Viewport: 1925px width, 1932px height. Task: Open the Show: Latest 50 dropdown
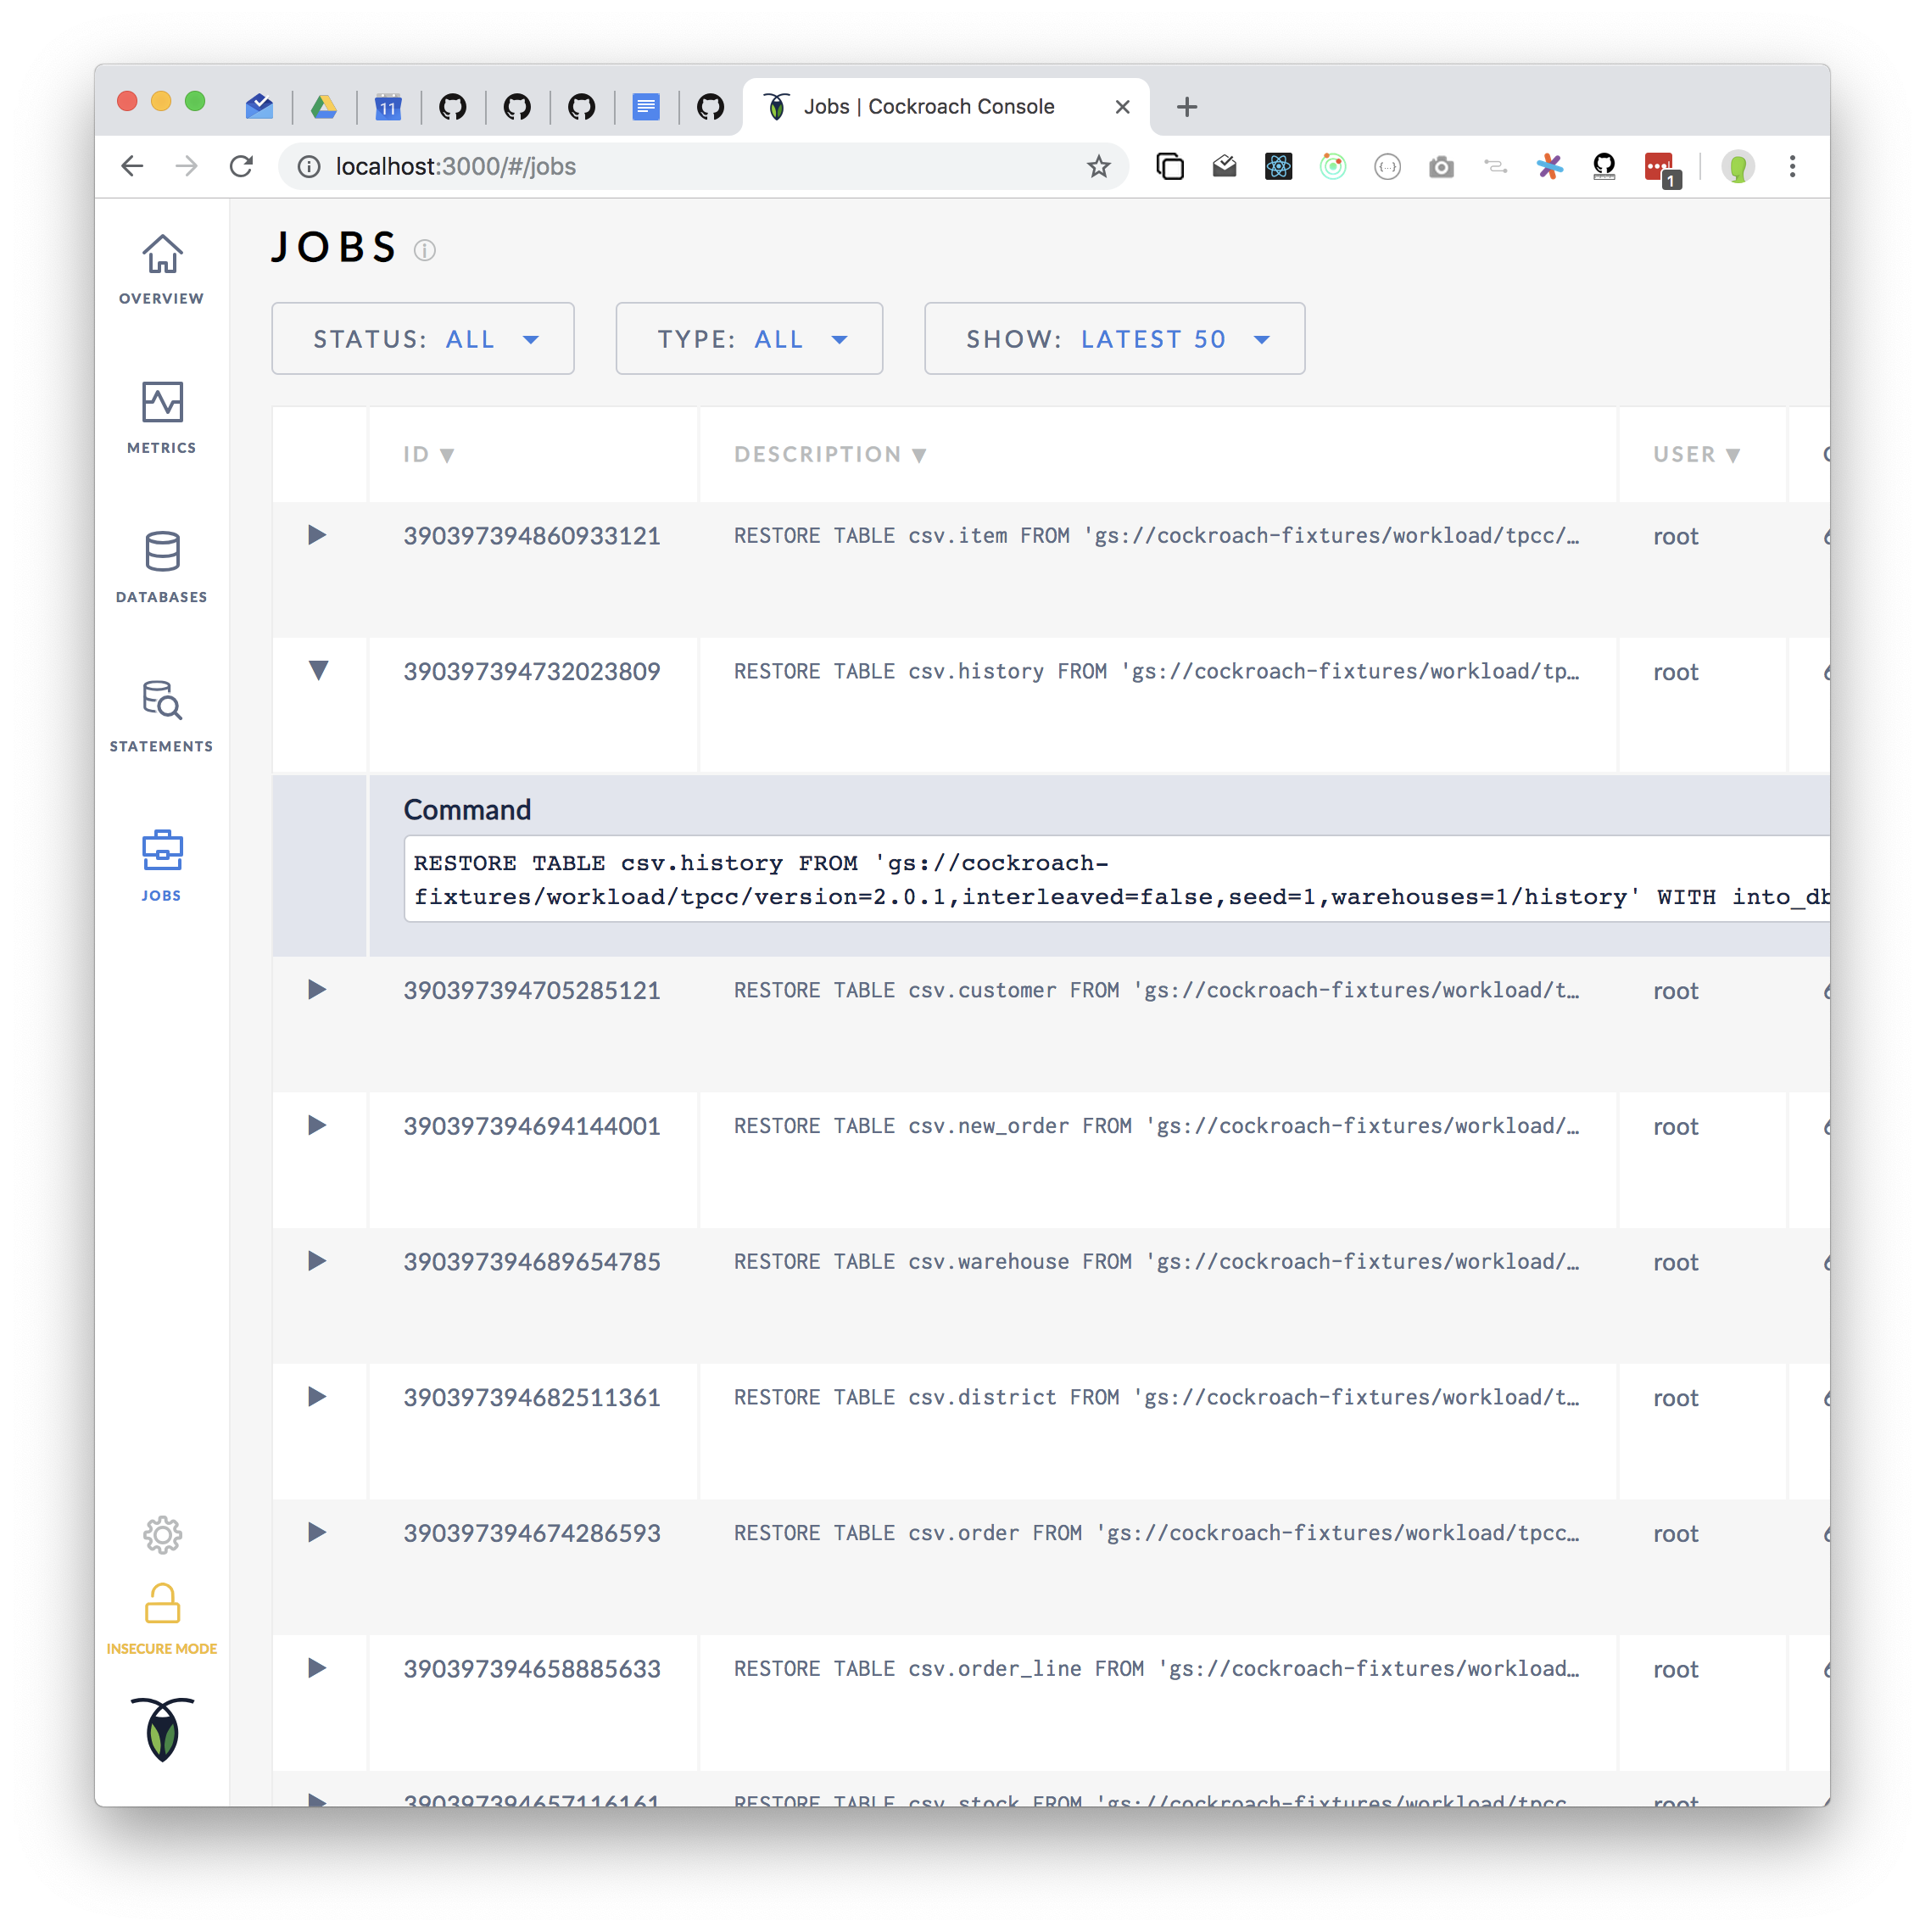[x=1114, y=339]
